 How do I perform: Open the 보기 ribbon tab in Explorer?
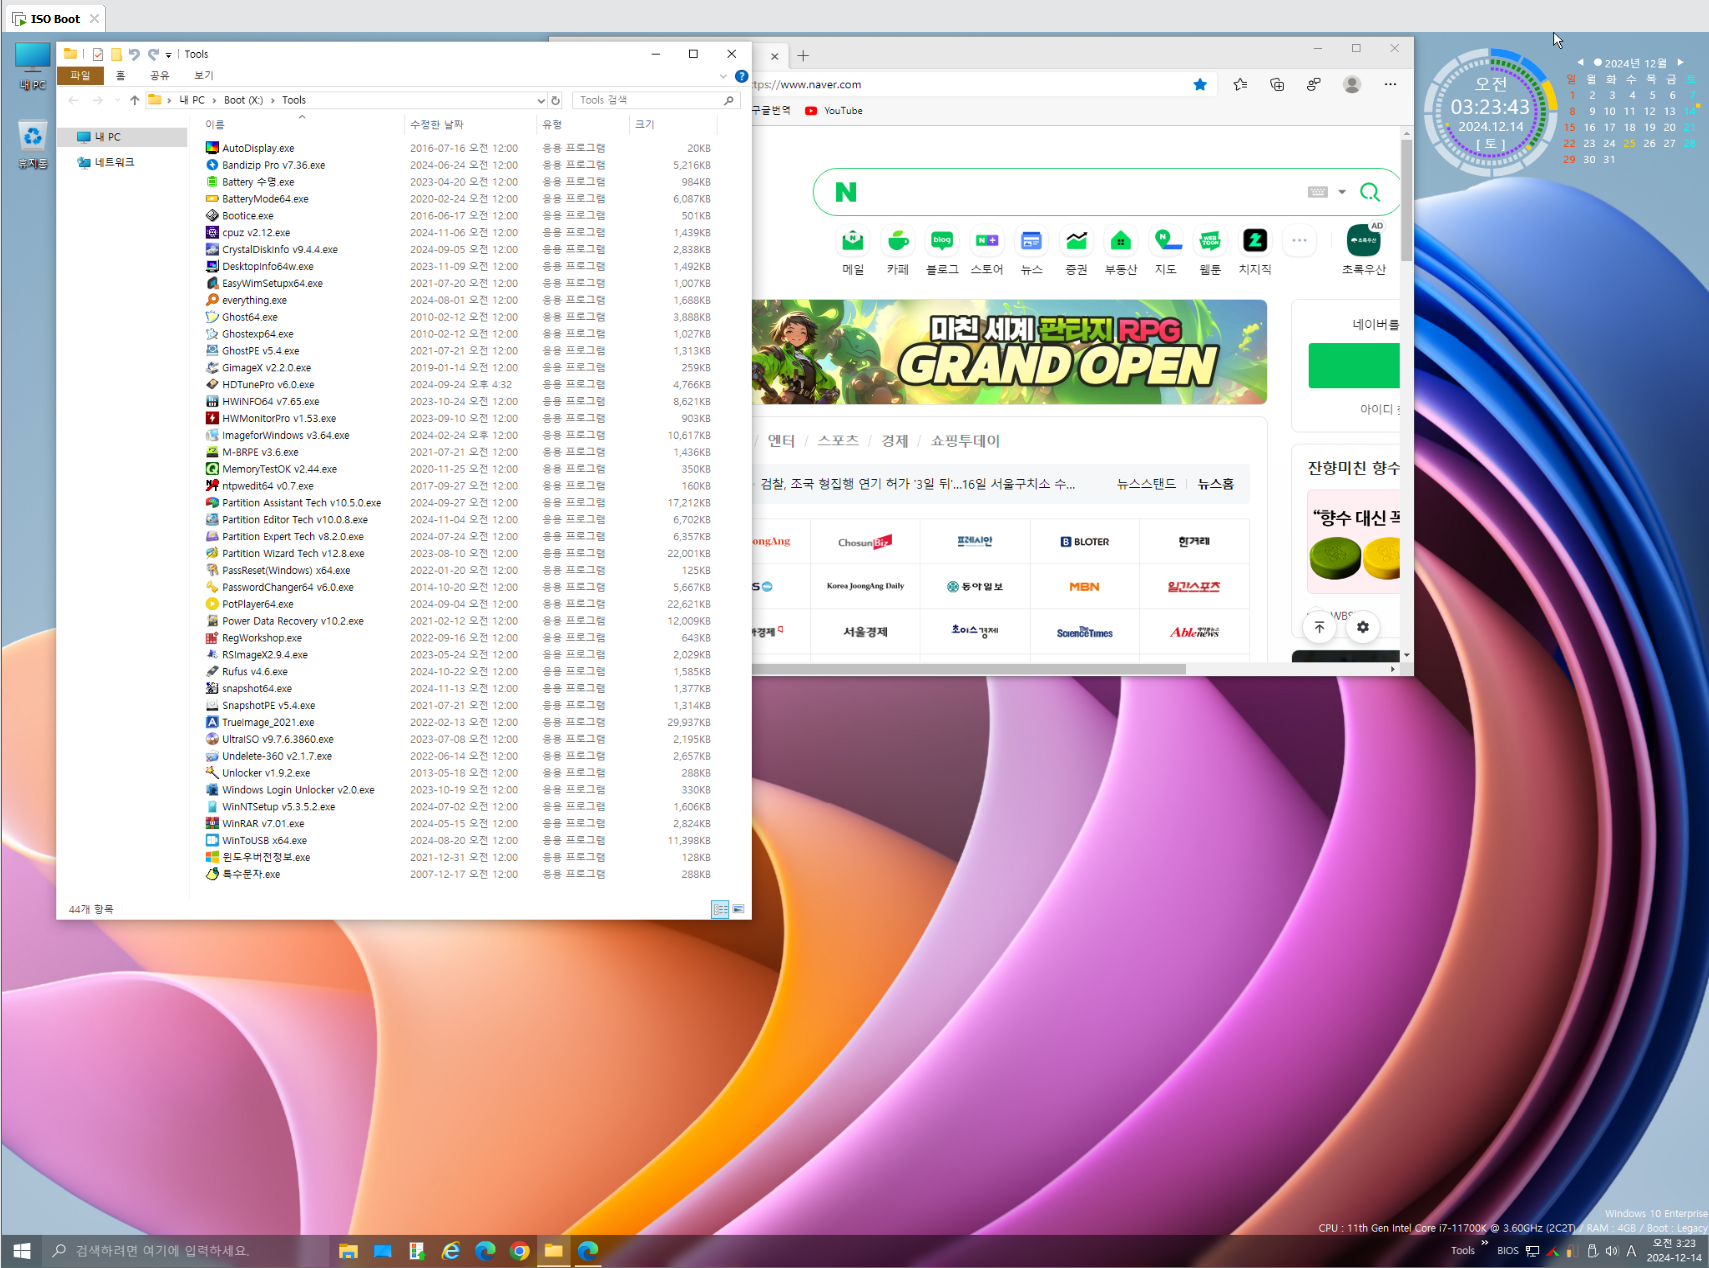click(x=204, y=76)
